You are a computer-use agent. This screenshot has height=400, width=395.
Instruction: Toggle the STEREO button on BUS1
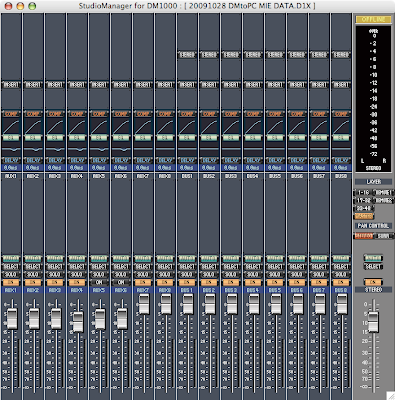tap(187, 55)
